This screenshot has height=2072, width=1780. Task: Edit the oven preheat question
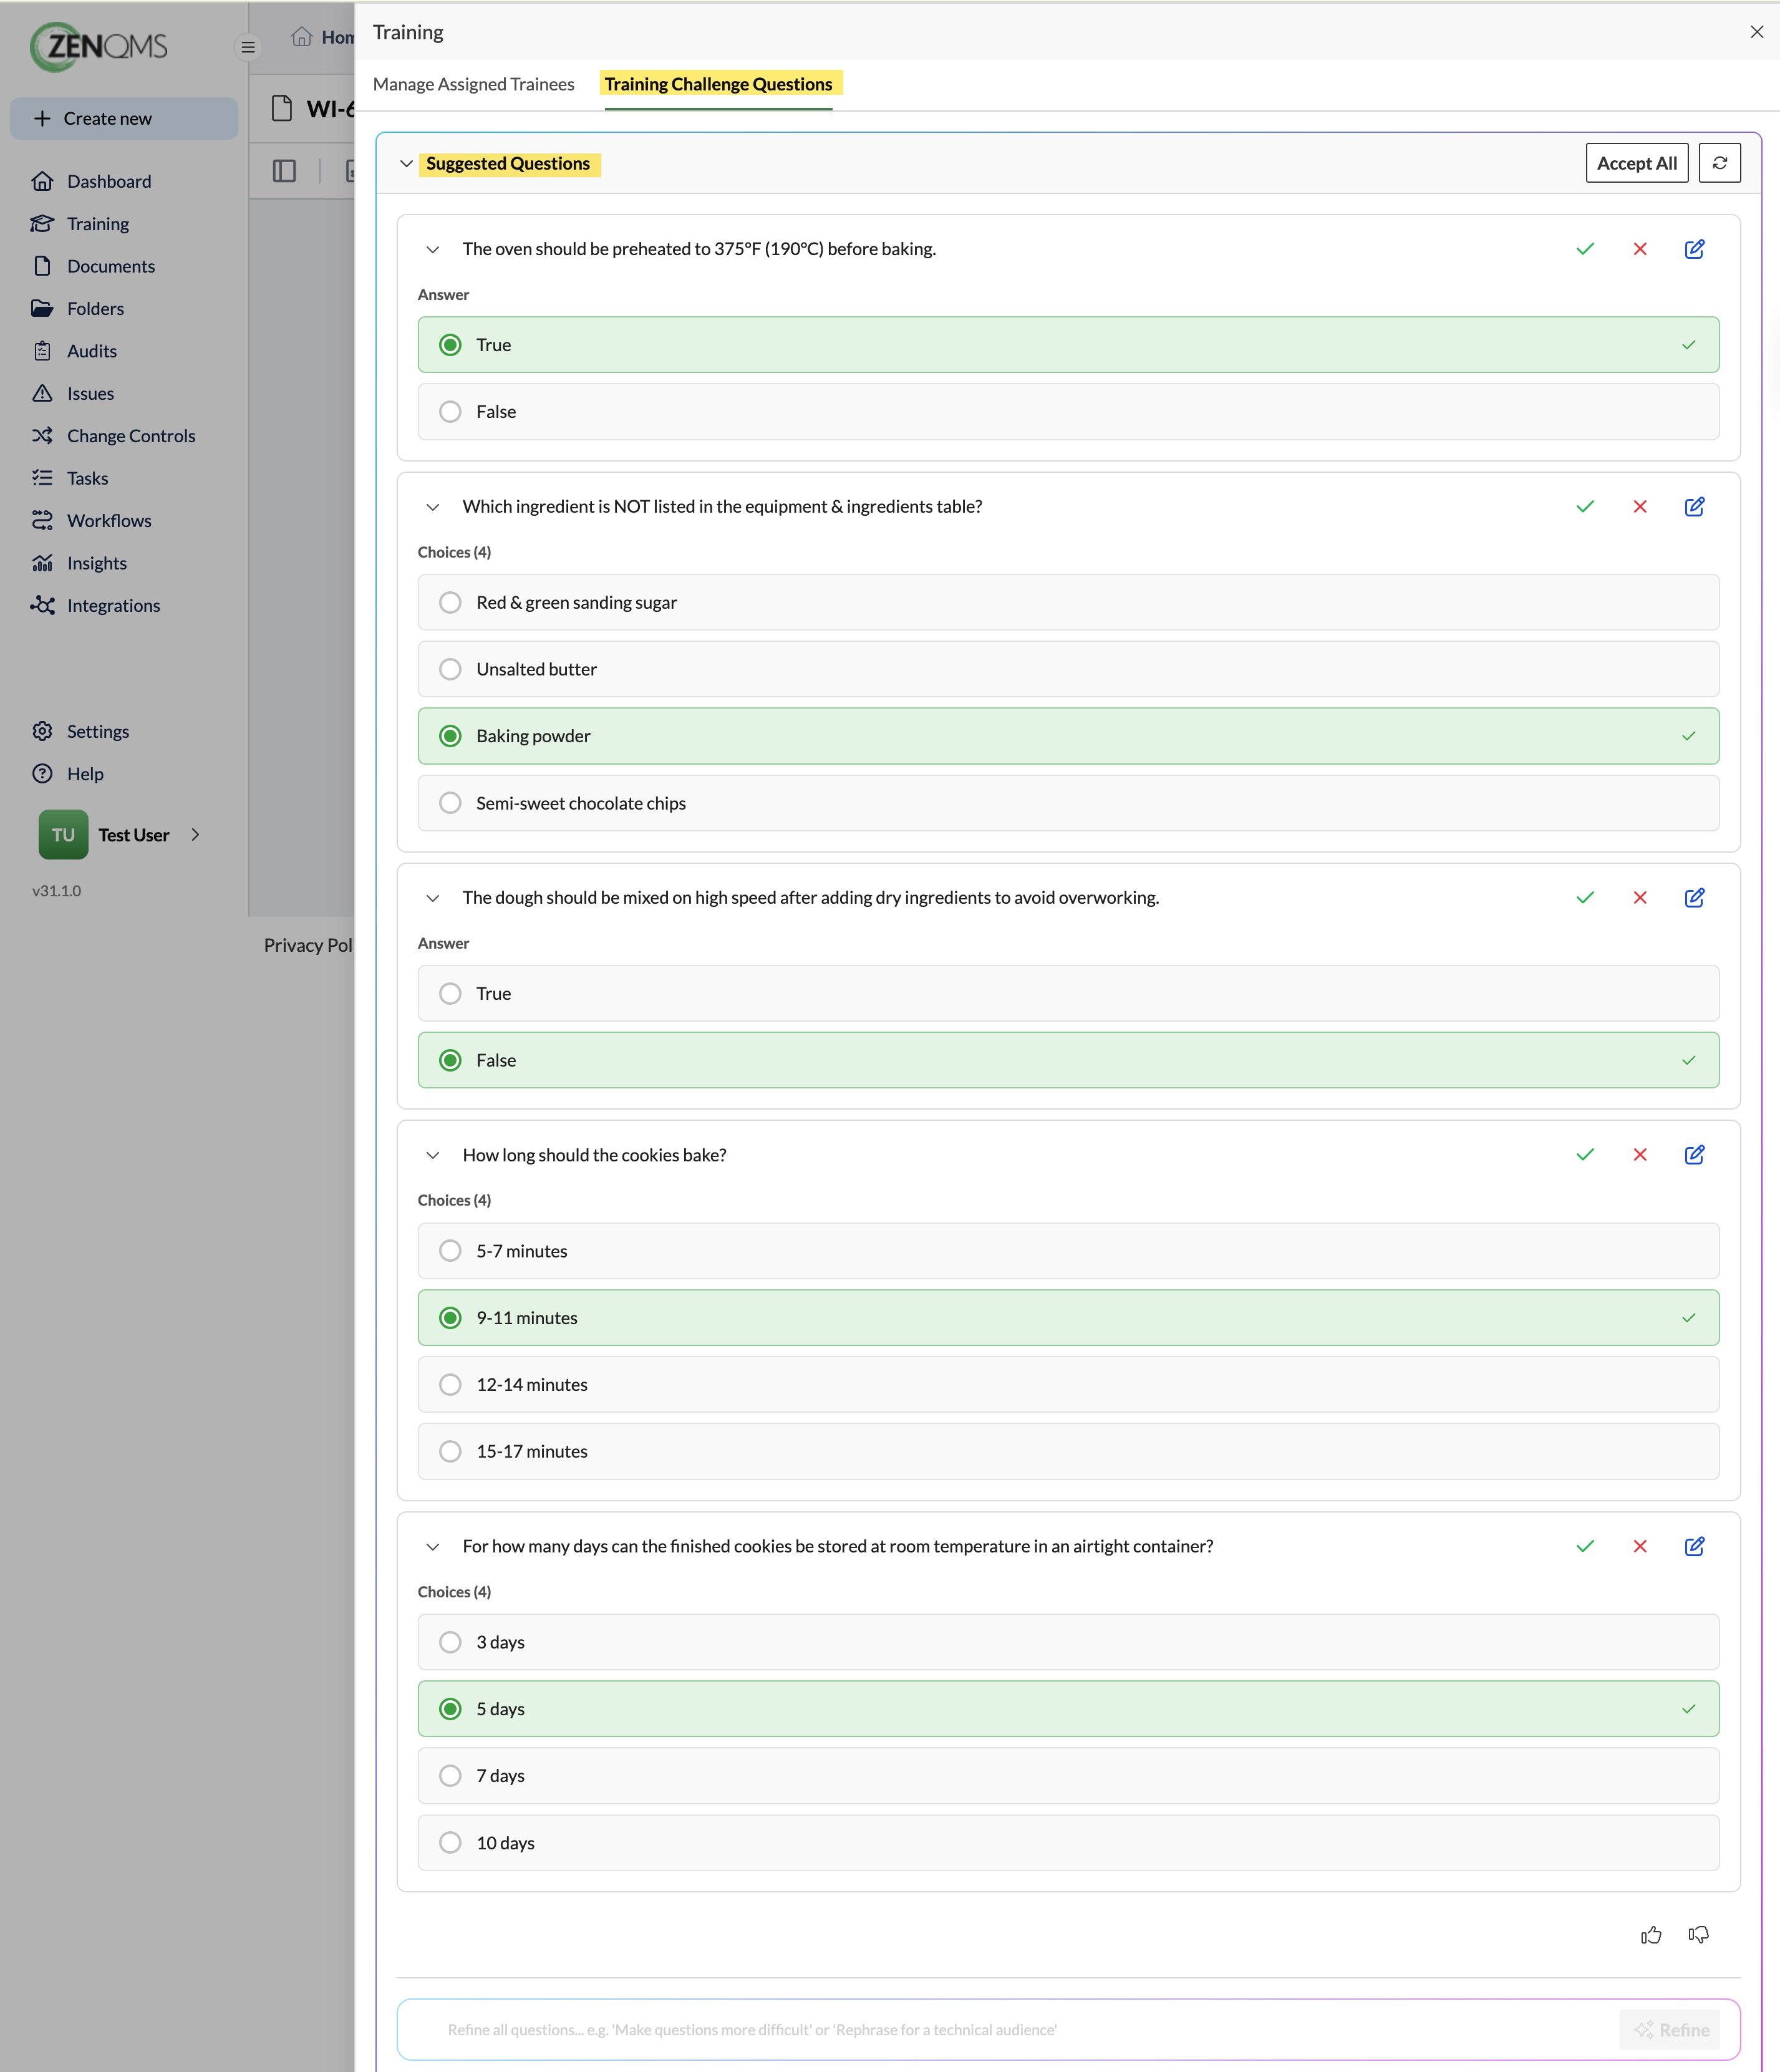pyautogui.click(x=1695, y=249)
